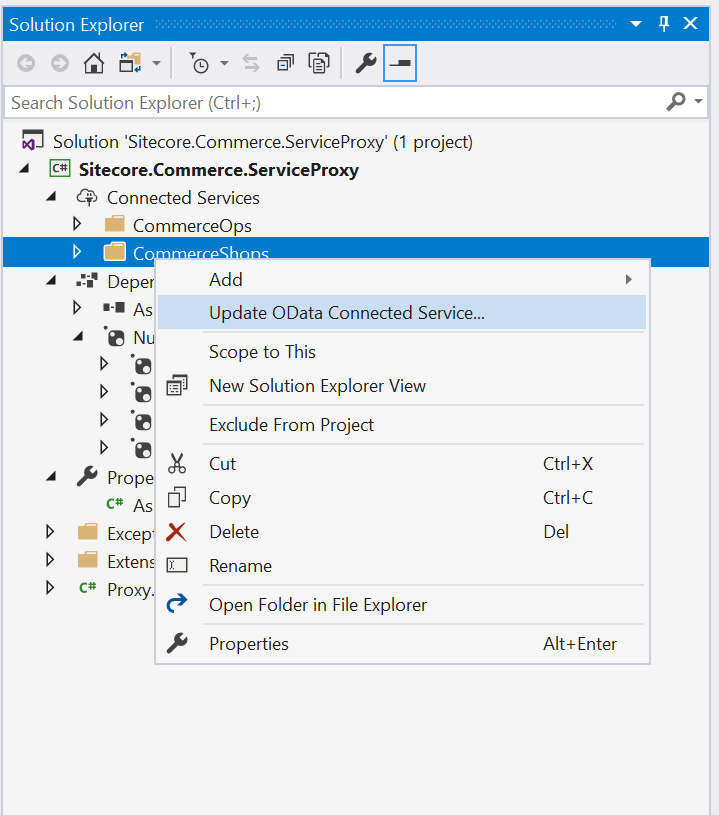Toggle Show All Files icon
The width and height of the screenshot is (719, 815).
click(319, 63)
